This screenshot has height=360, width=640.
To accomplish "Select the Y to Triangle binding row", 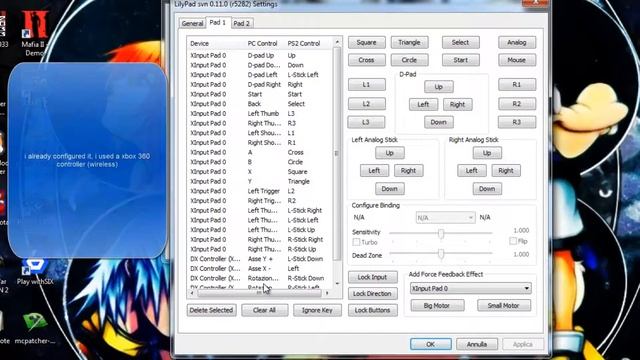I will tap(260, 181).
